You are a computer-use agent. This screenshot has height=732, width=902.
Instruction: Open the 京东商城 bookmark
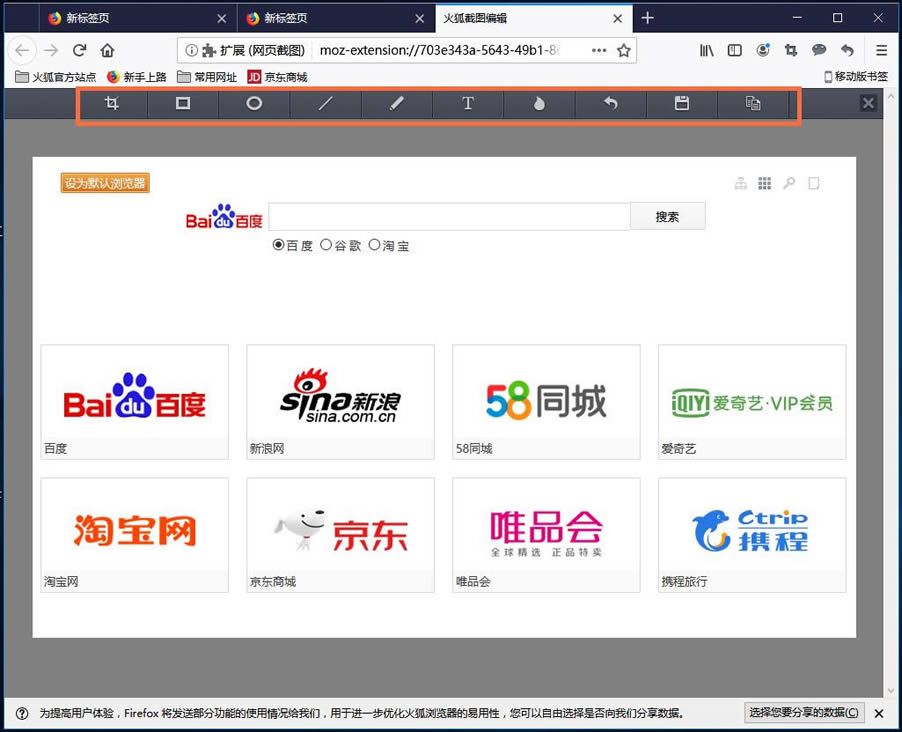[x=278, y=77]
